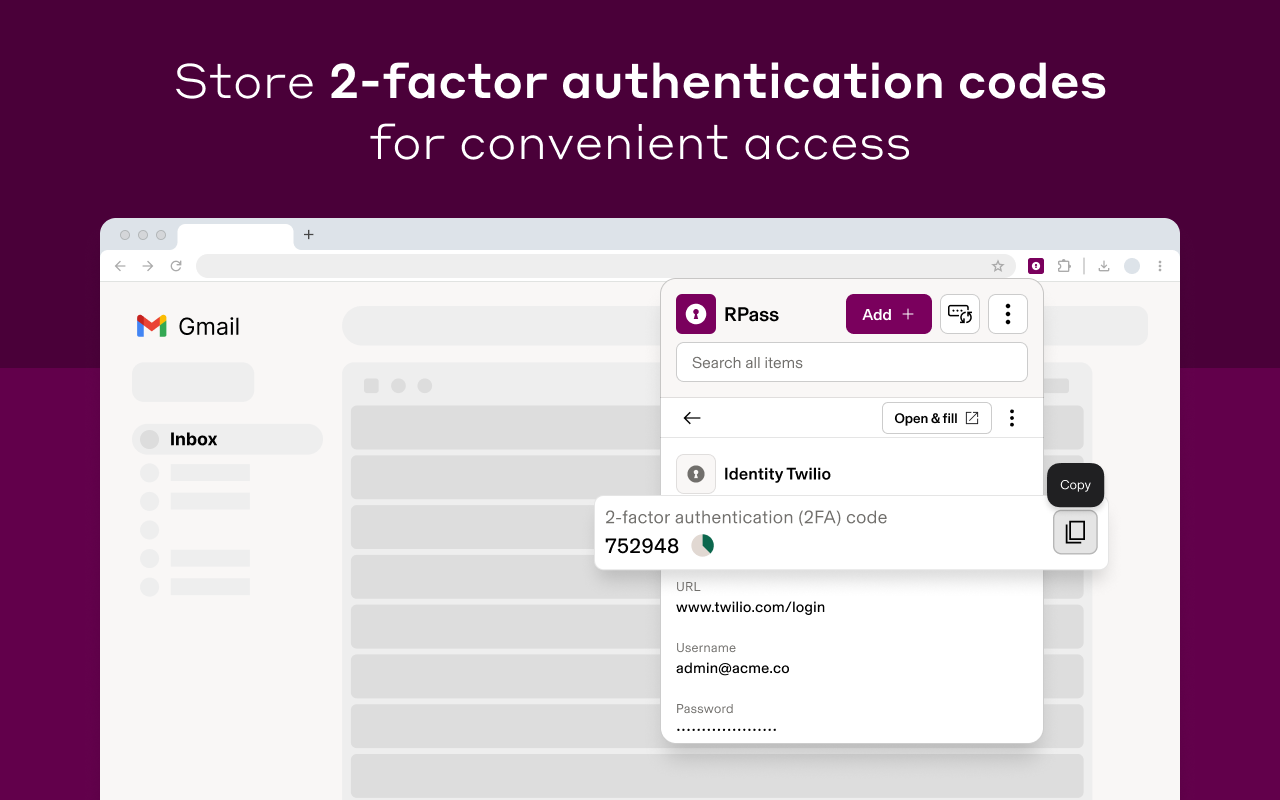Click the browser forward arrow
Viewport: 1280px width, 800px height.
click(x=148, y=266)
